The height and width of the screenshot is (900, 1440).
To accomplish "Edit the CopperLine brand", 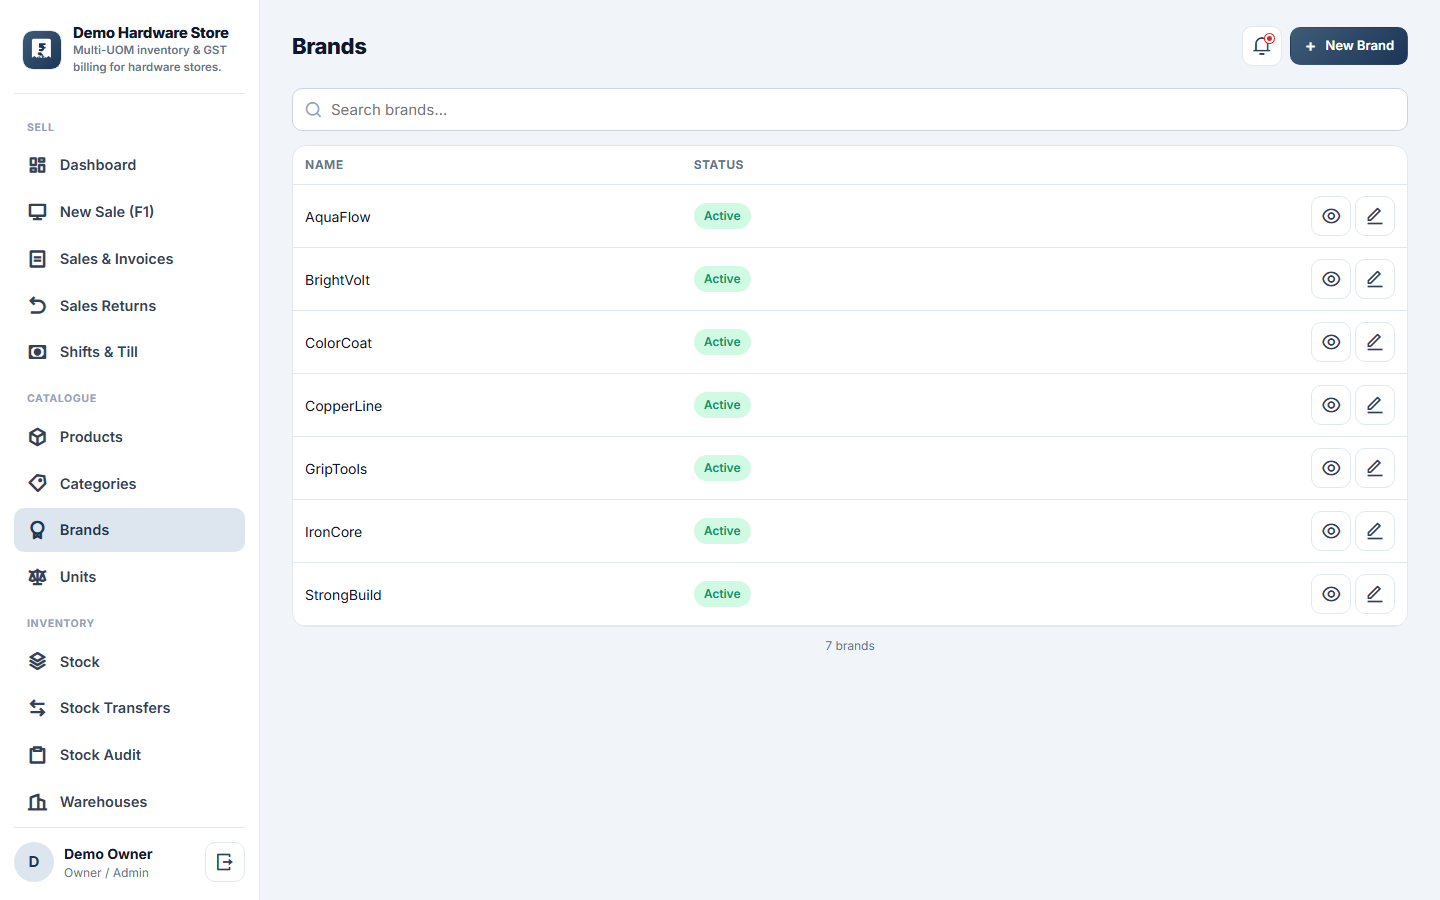I will 1375,405.
